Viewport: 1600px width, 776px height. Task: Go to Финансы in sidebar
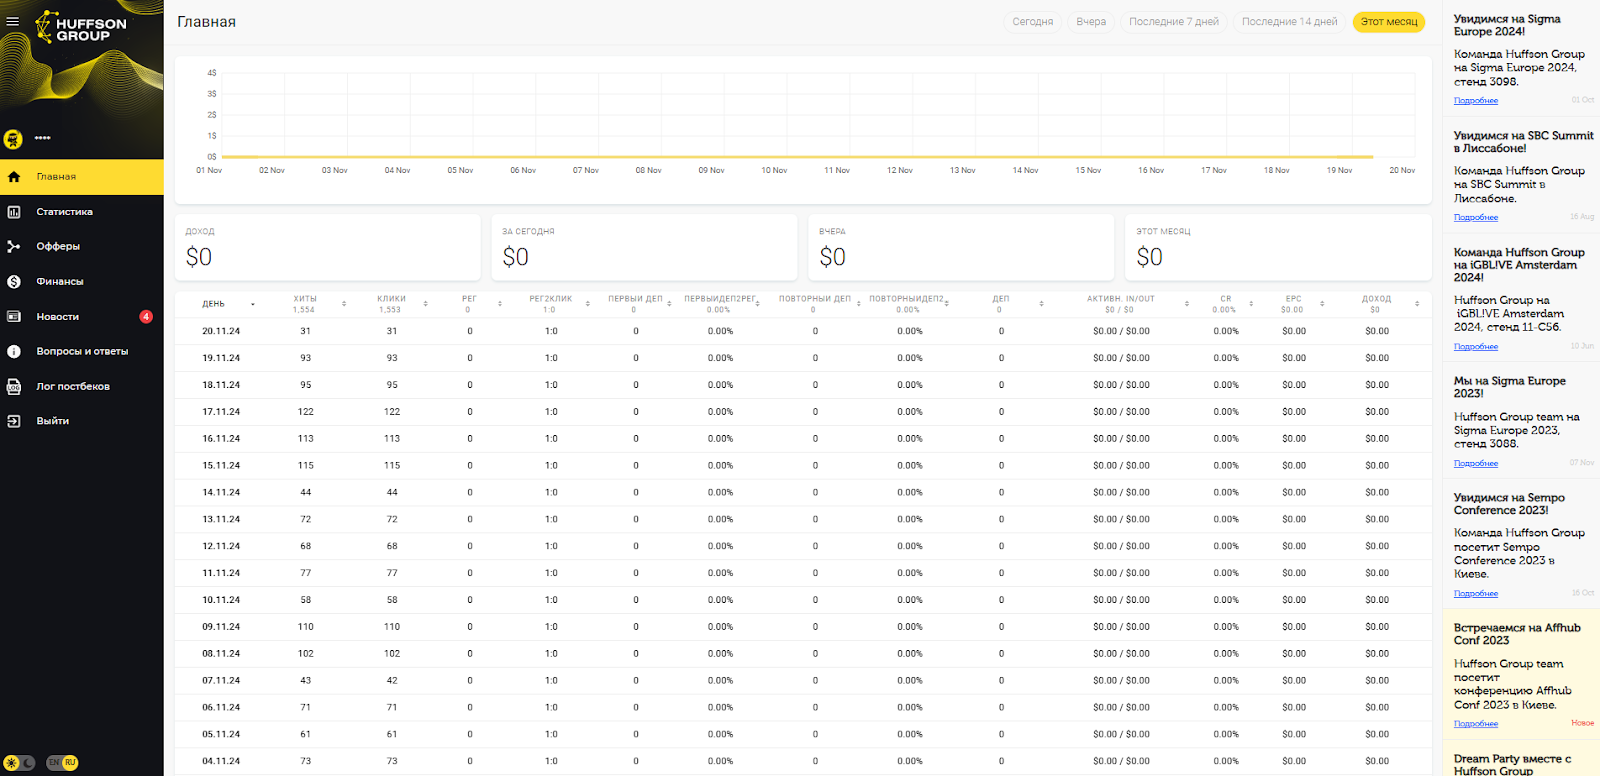click(82, 282)
